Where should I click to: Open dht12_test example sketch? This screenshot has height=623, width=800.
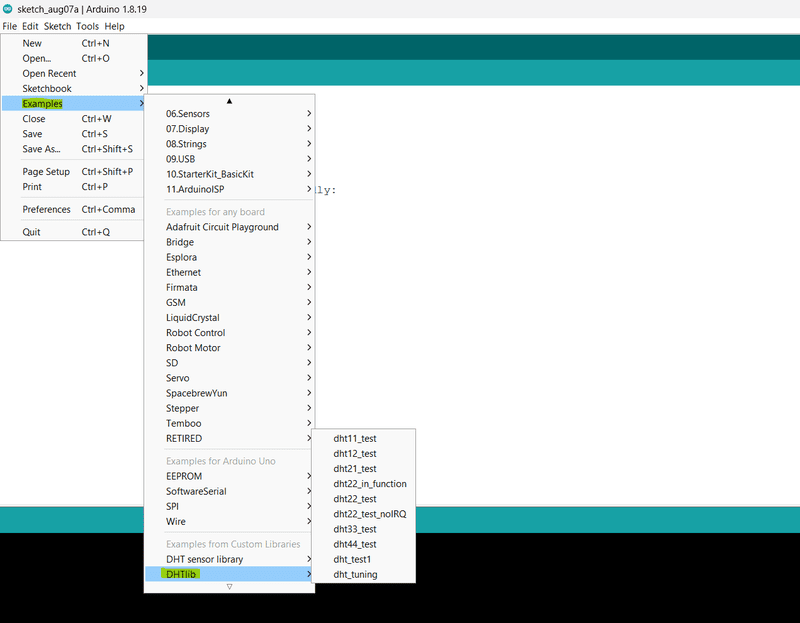[x=363, y=454]
